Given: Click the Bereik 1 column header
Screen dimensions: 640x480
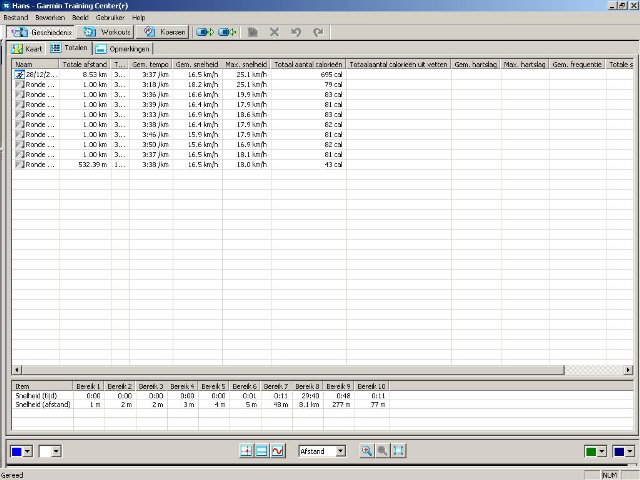Looking at the screenshot, I should tap(89, 386).
